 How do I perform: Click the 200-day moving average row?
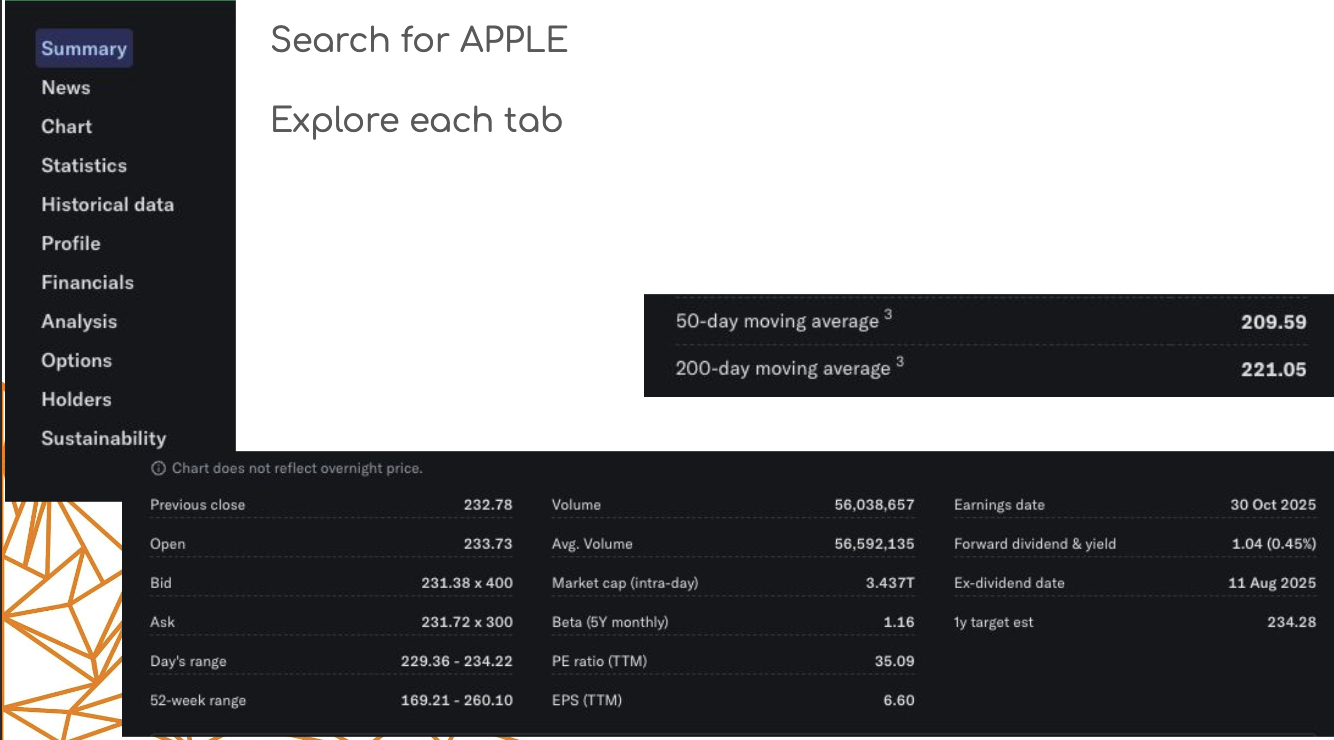tap(991, 369)
